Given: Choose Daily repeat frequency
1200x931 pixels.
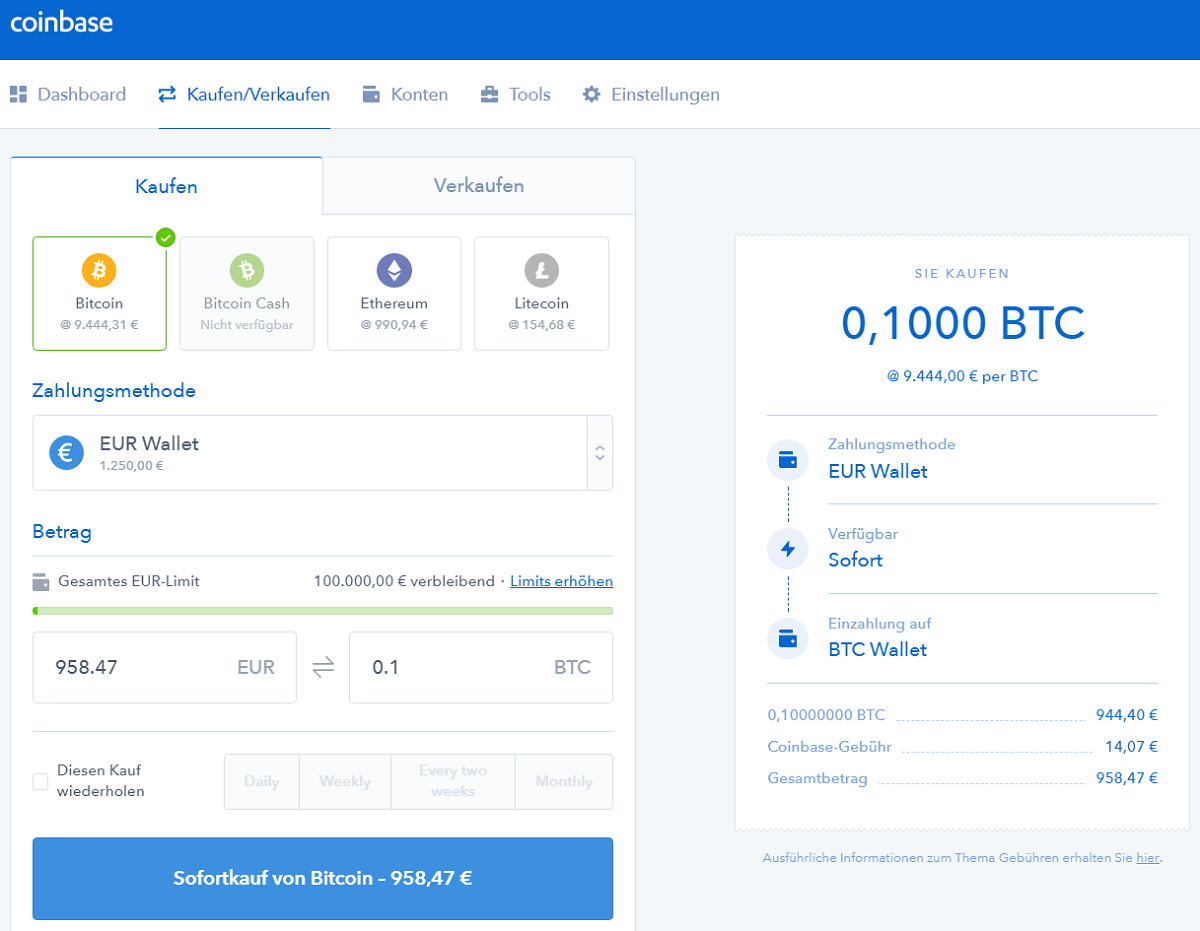Looking at the screenshot, I should click(261, 782).
